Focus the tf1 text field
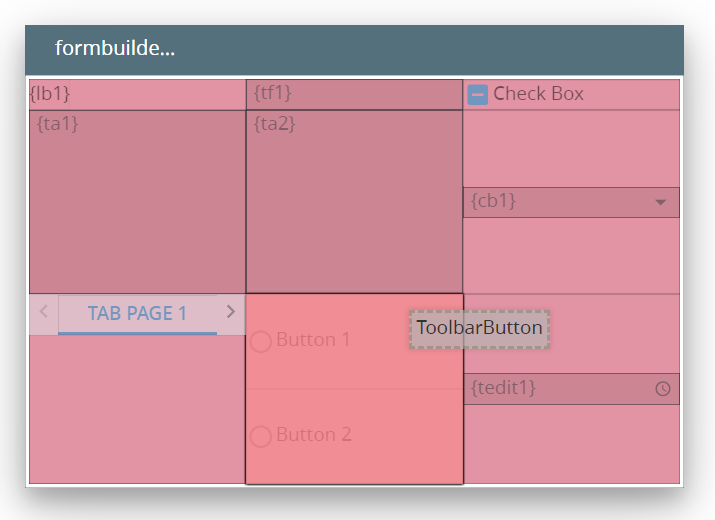This screenshot has width=715, height=520. (x=354, y=94)
